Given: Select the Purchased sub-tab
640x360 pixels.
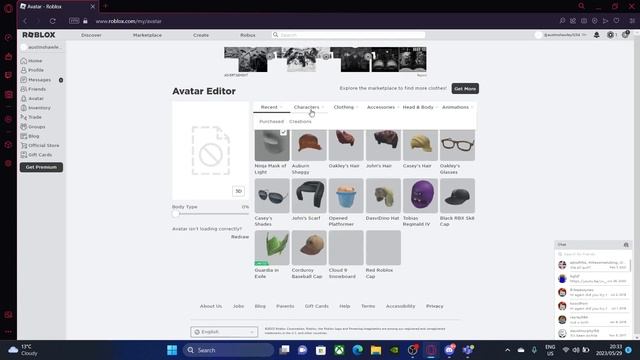Looking at the screenshot, I should (271, 122).
